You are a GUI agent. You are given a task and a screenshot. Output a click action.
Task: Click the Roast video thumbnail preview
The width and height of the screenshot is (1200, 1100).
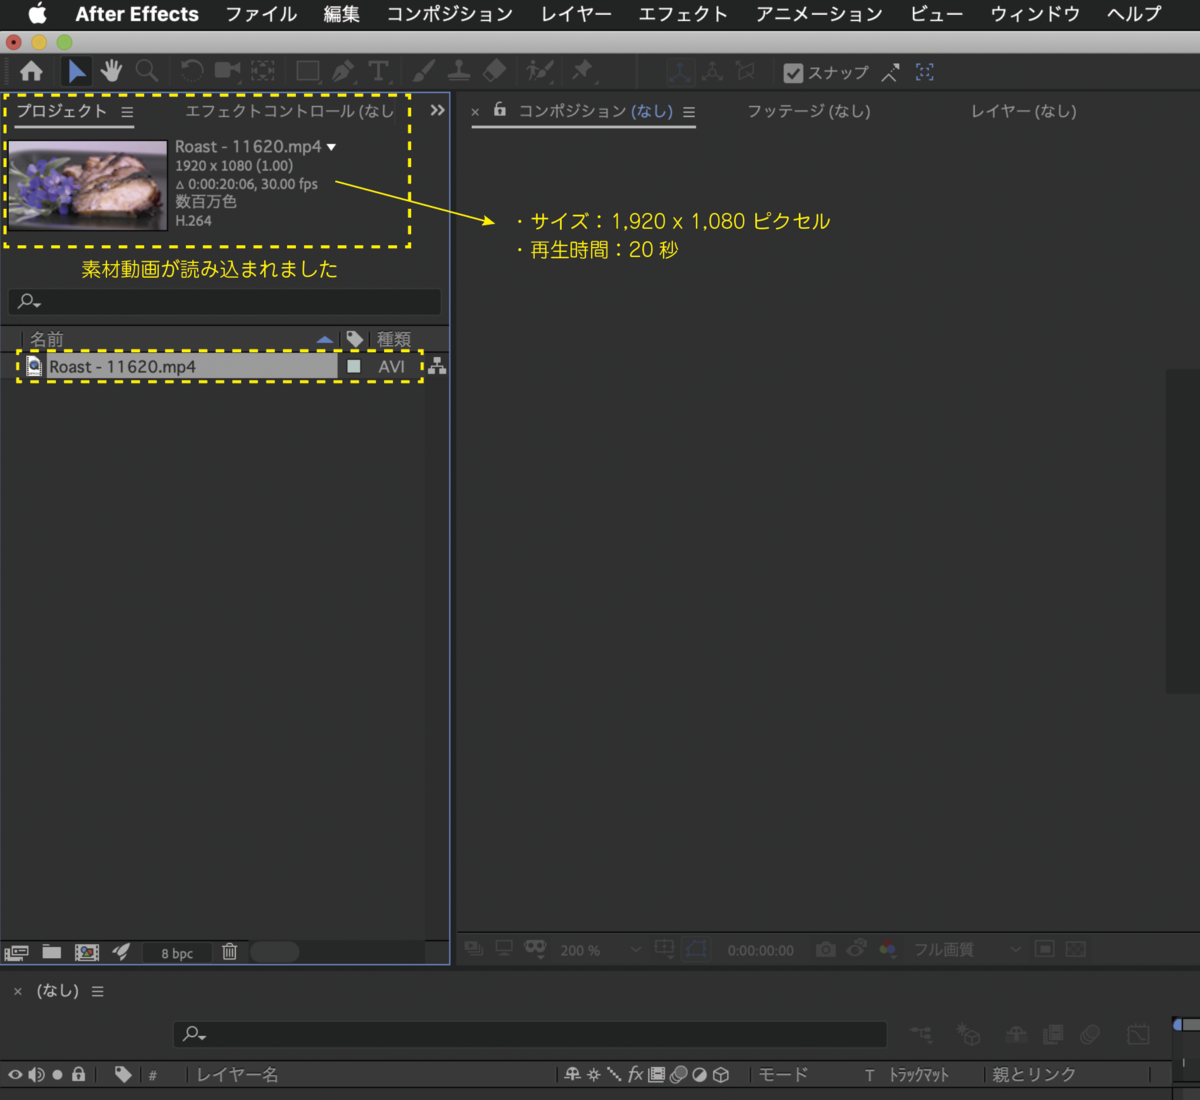[x=88, y=185]
